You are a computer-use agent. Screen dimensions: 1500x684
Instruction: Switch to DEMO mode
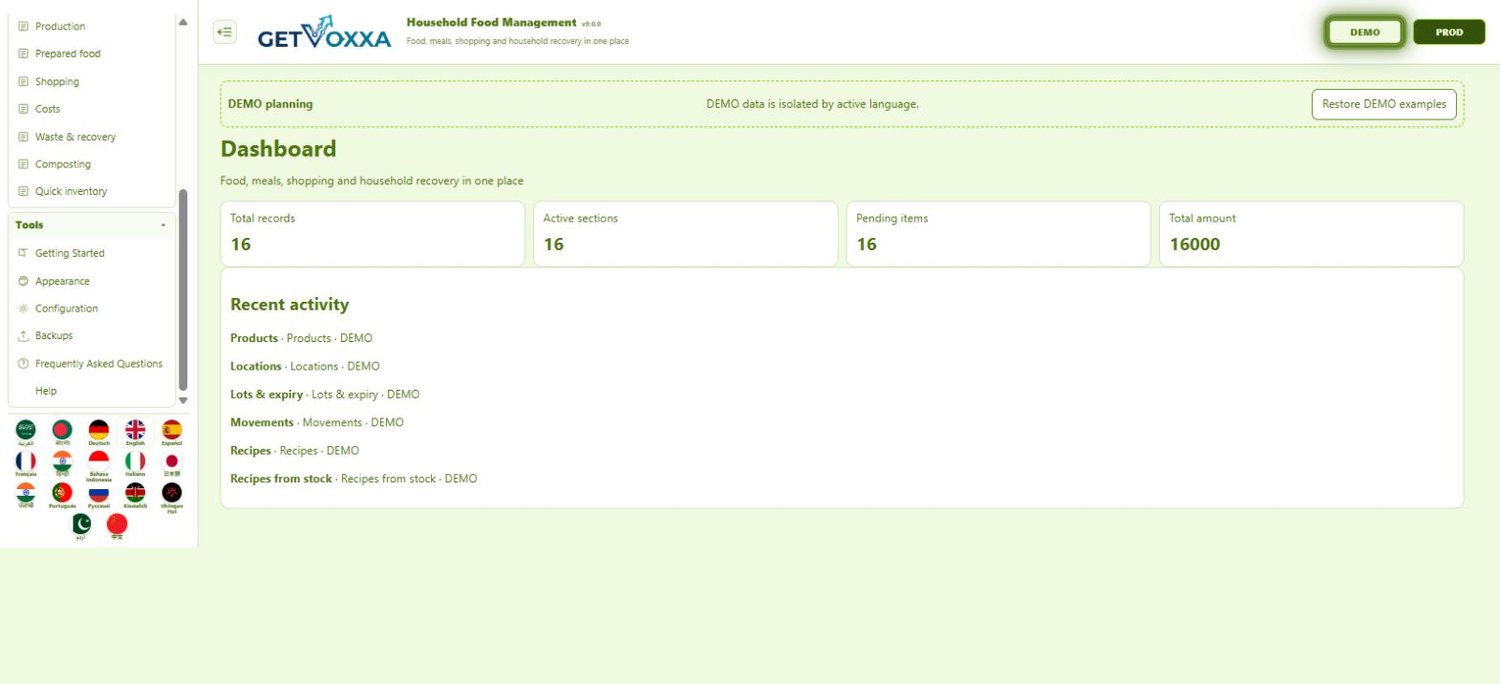[x=1365, y=32]
